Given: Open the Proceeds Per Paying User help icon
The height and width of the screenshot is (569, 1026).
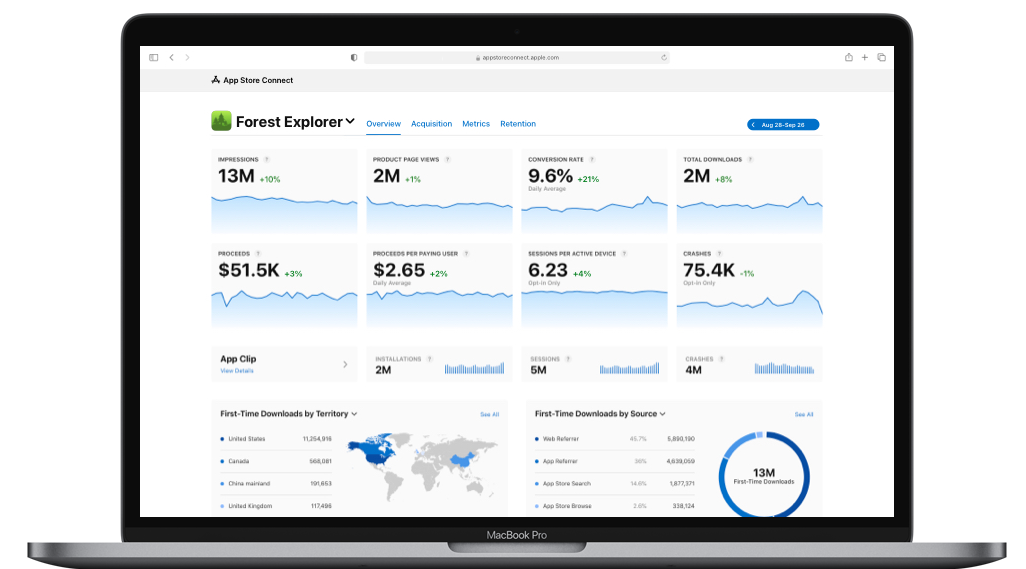Looking at the screenshot, I should 467,254.
